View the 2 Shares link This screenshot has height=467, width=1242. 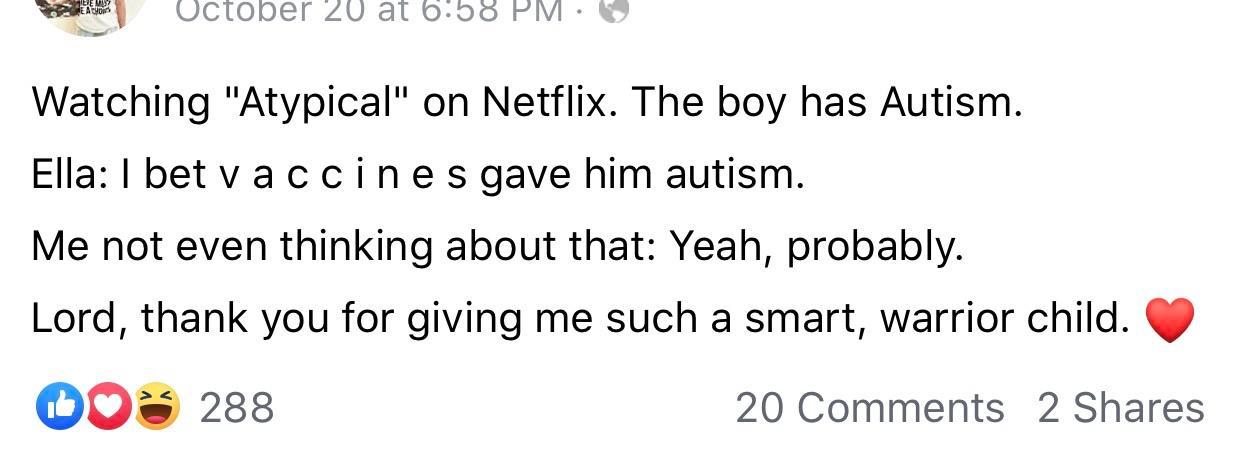point(1121,408)
